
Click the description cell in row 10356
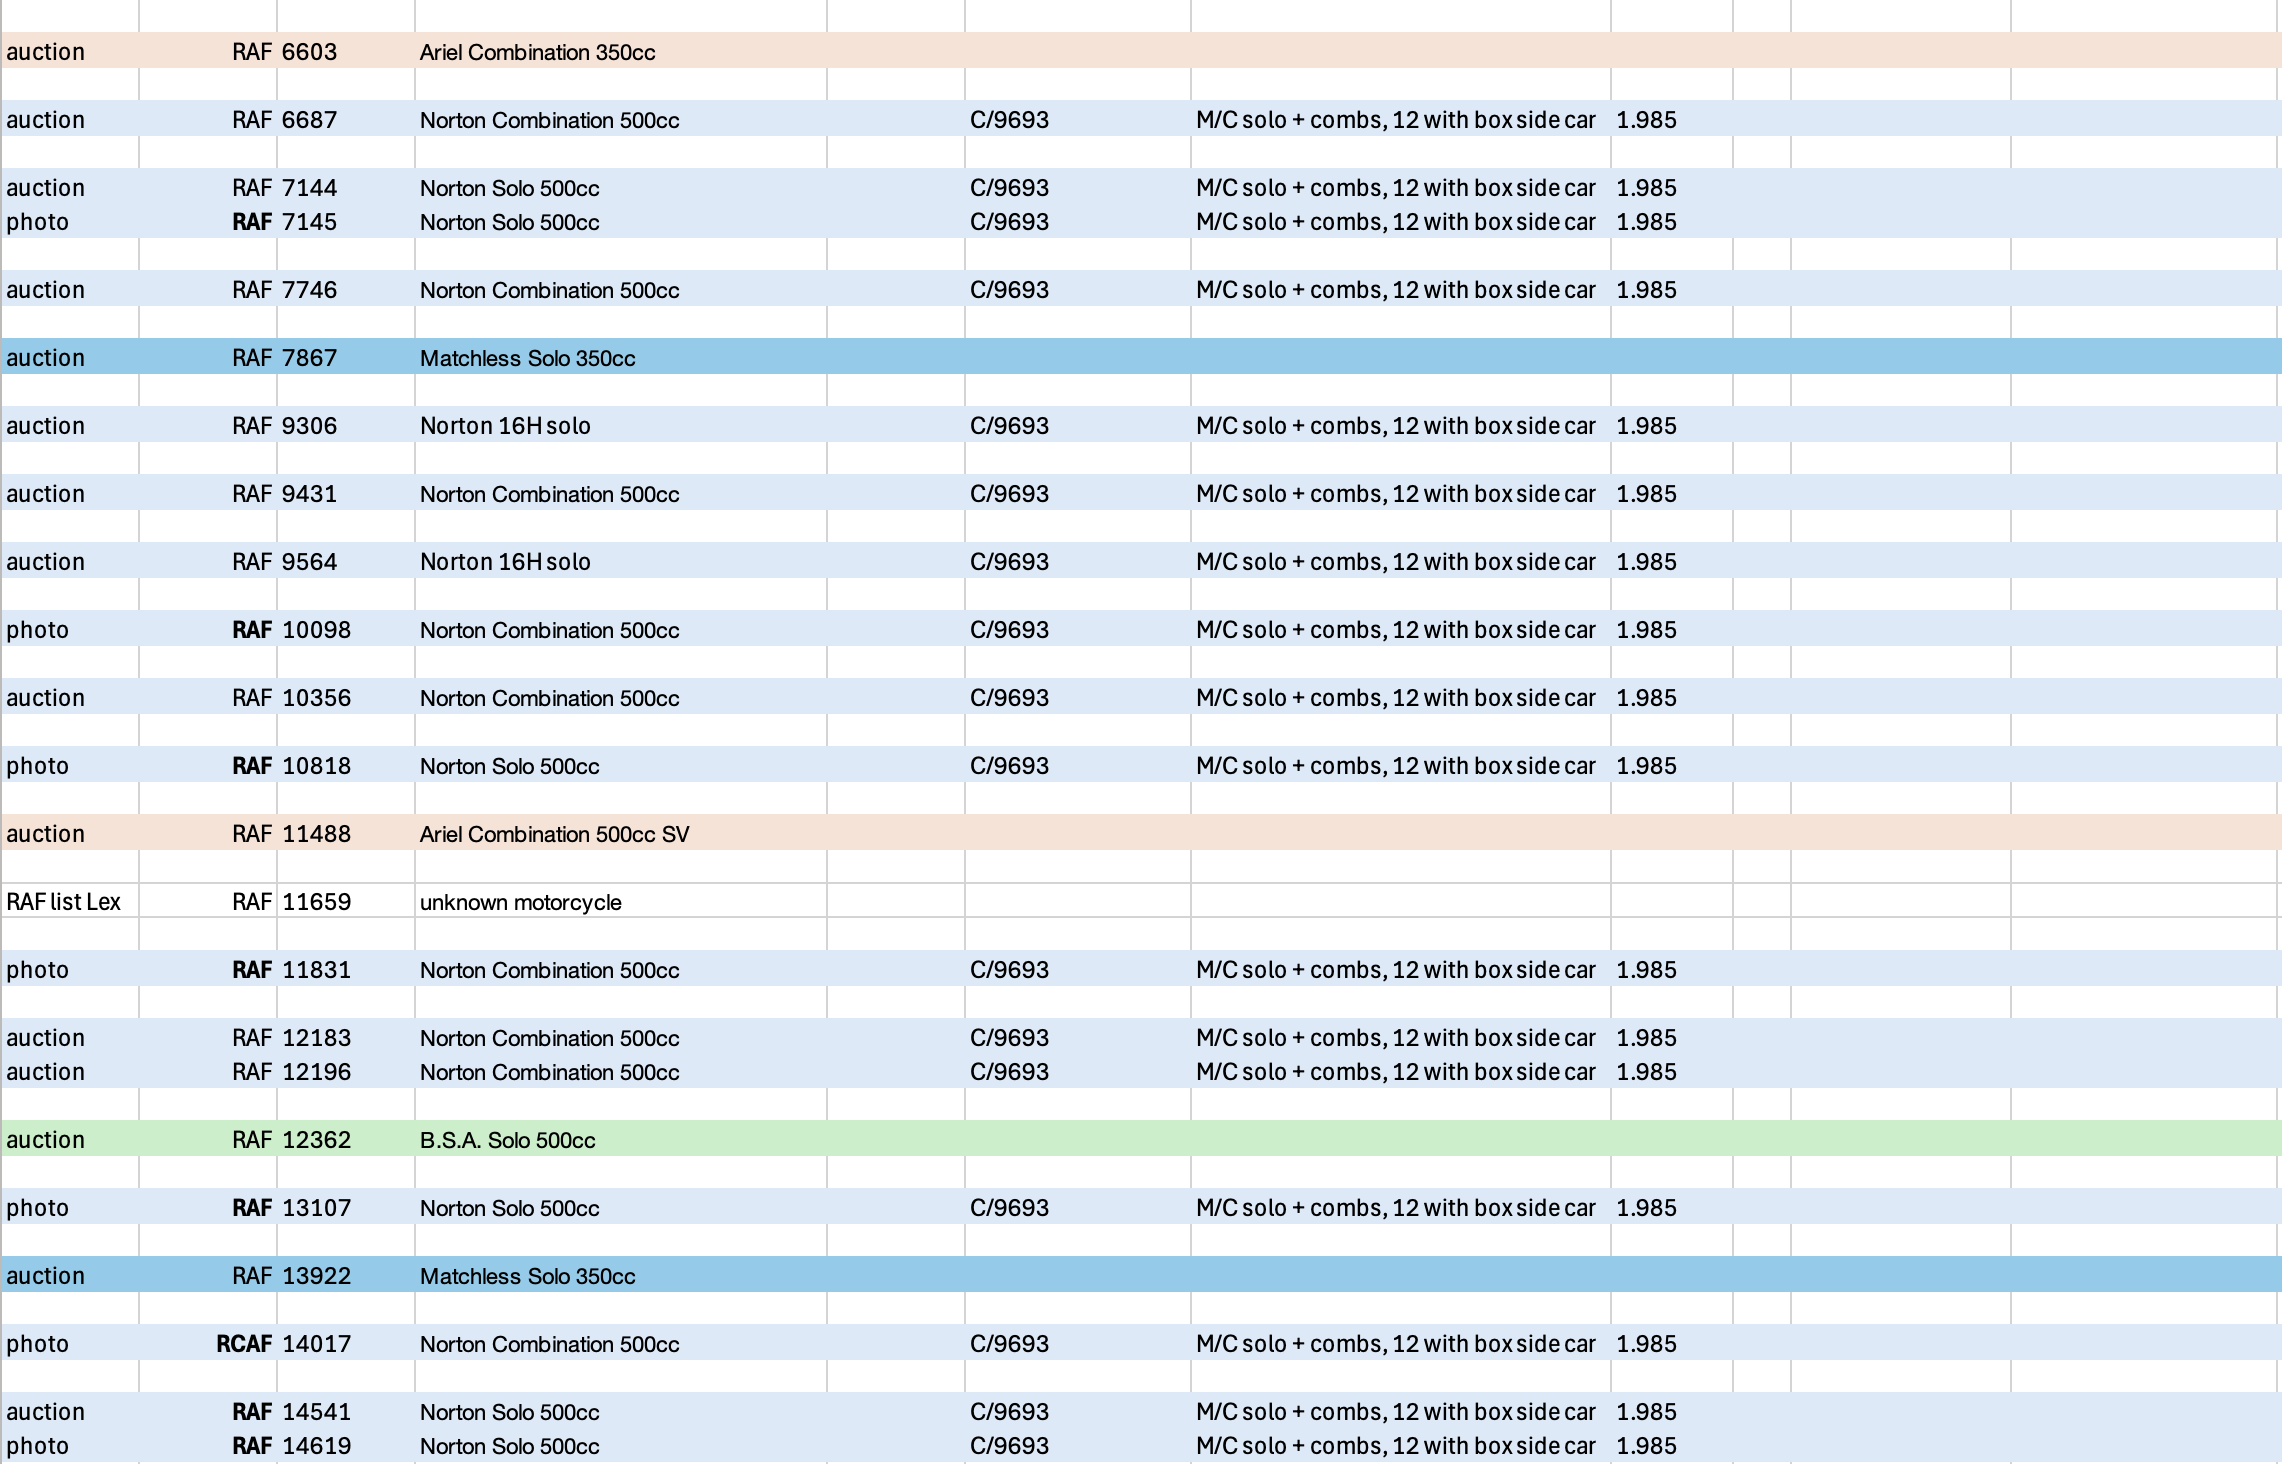[1400, 697]
